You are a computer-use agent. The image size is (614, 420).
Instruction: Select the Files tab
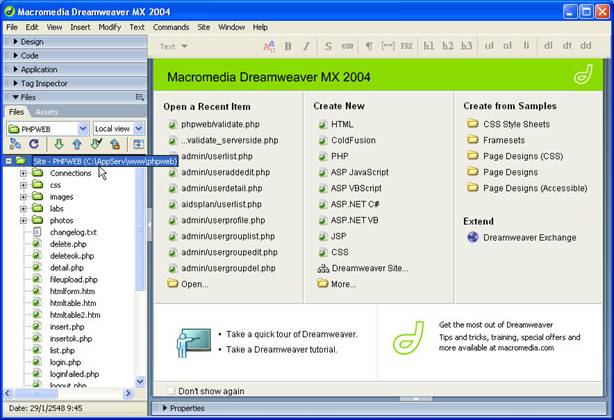pyautogui.click(x=16, y=112)
